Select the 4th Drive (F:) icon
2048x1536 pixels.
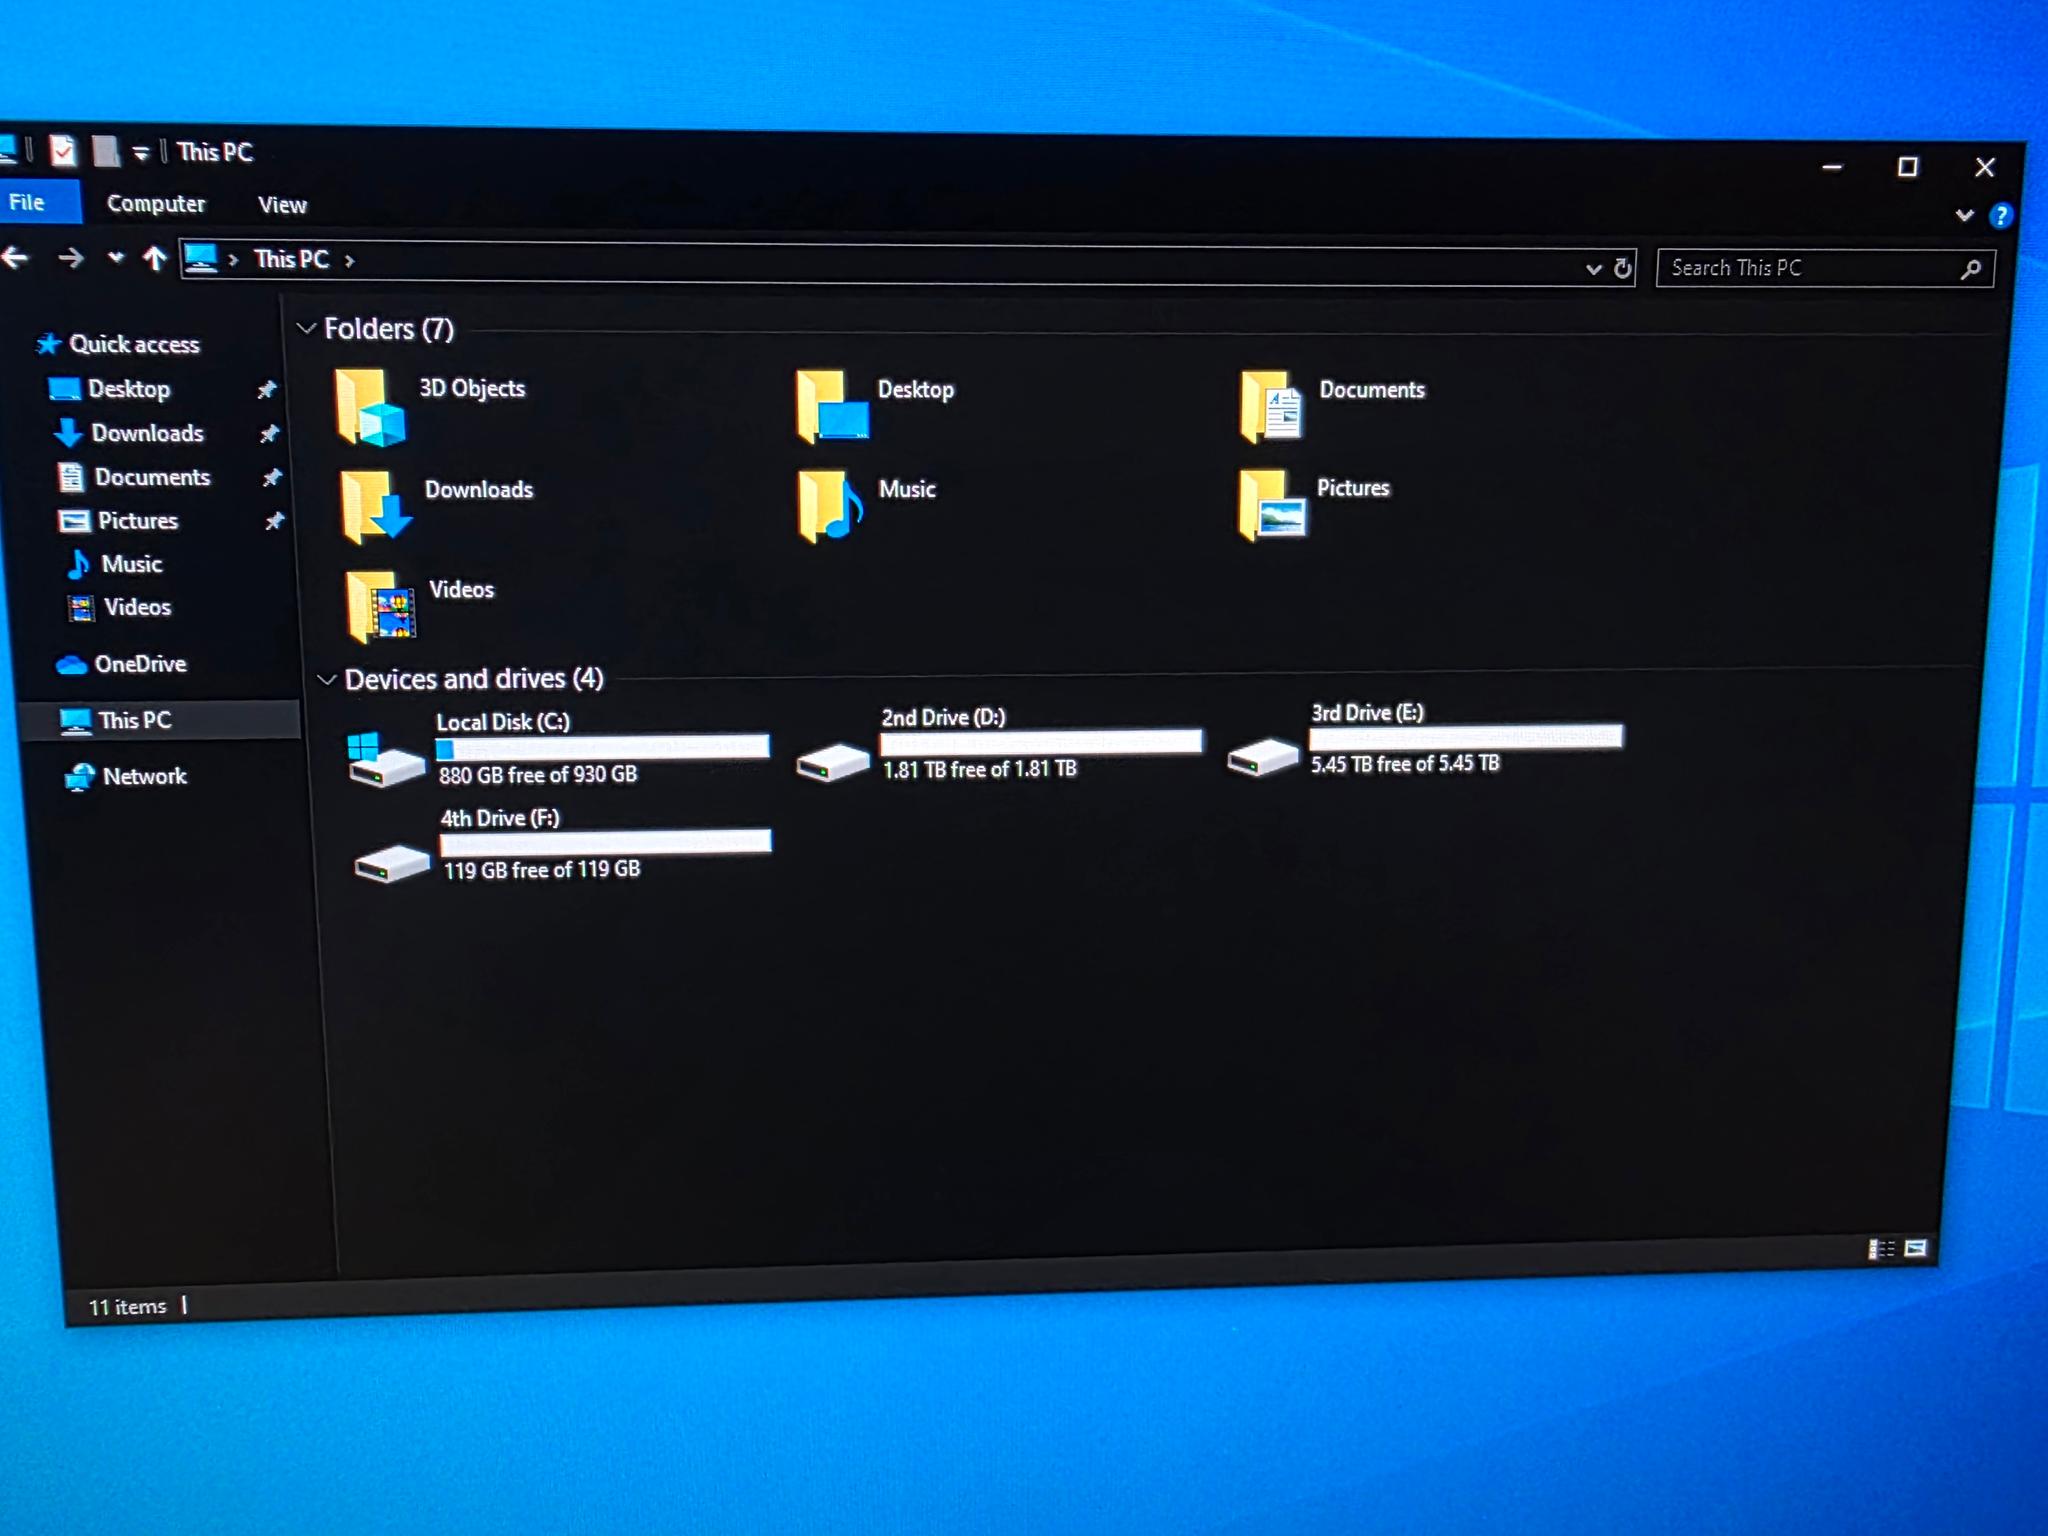tap(391, 863)
